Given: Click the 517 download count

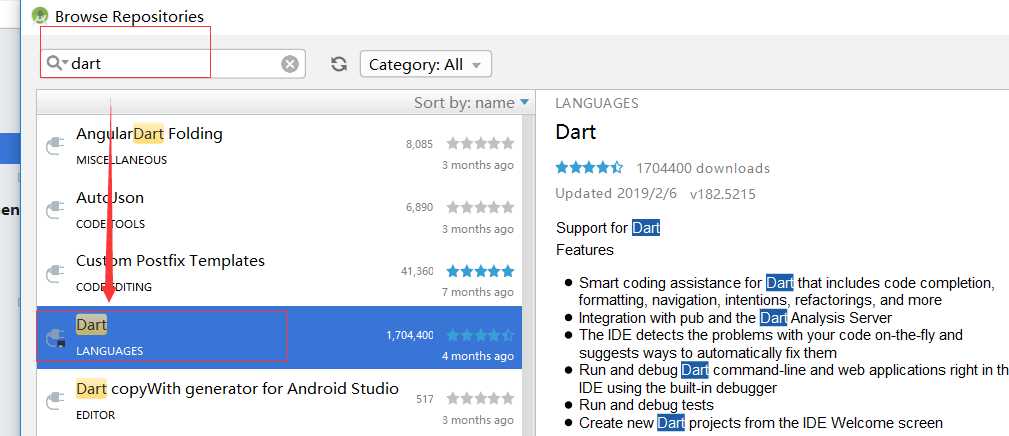Looking at the screenshot, I should (425, 399).
